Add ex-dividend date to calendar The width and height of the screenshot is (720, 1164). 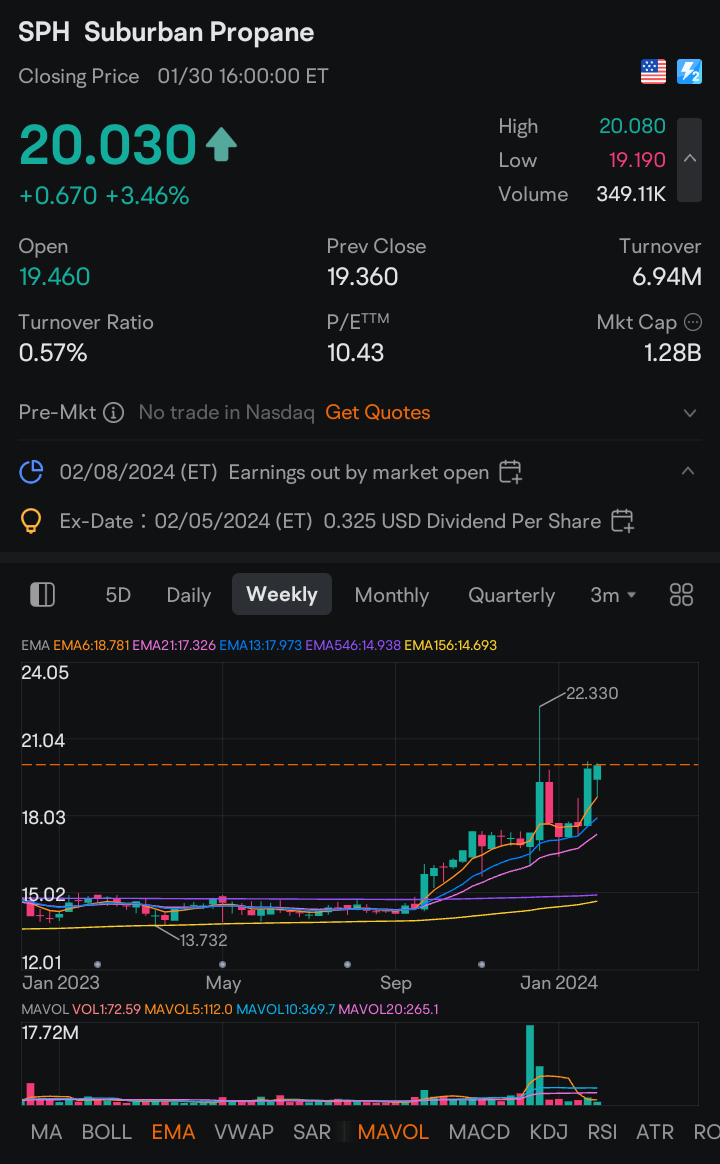click(622, 521)
